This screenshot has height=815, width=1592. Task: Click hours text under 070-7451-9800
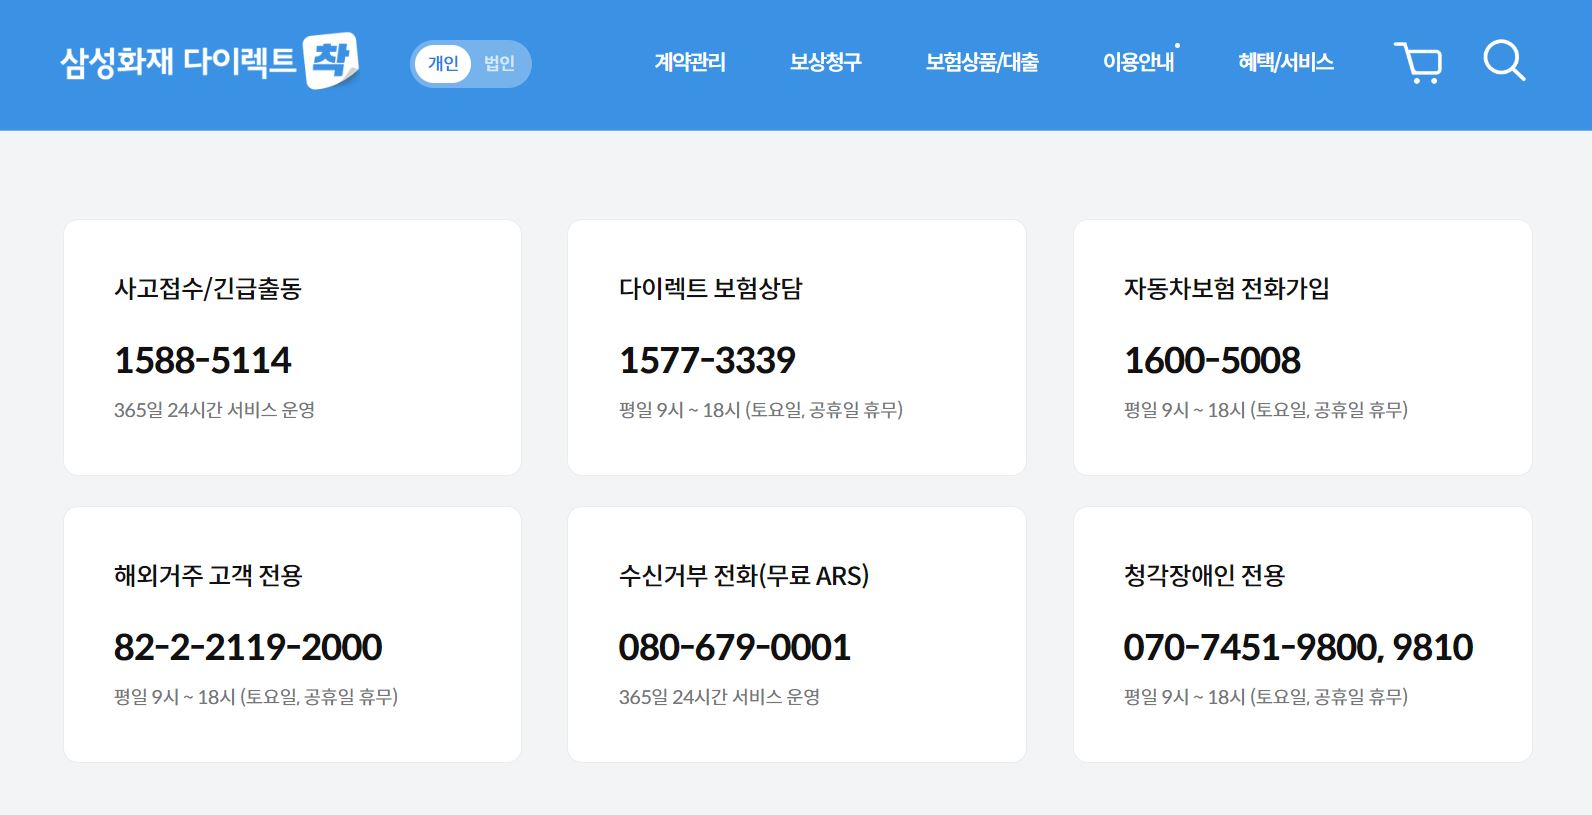coord(1266,697)
